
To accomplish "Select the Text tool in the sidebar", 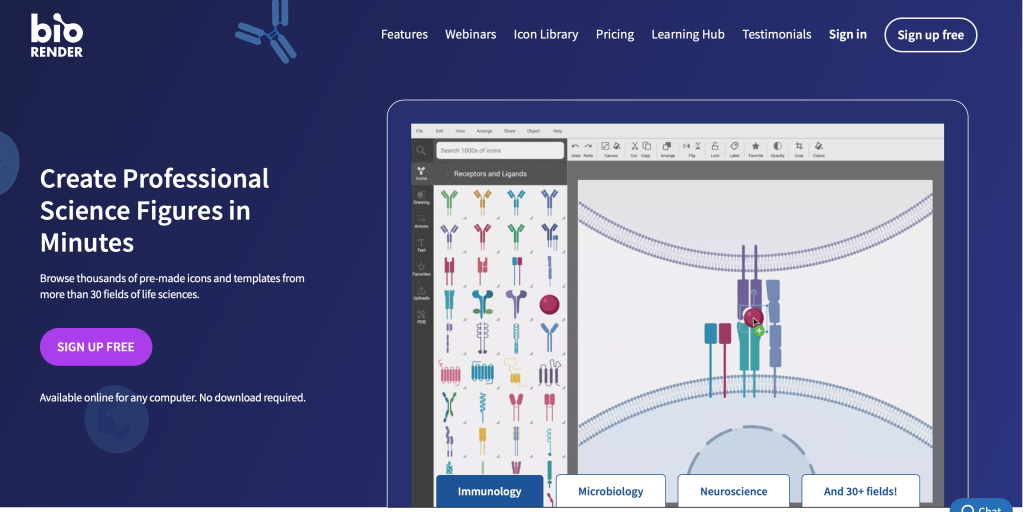I will point(421,245).
